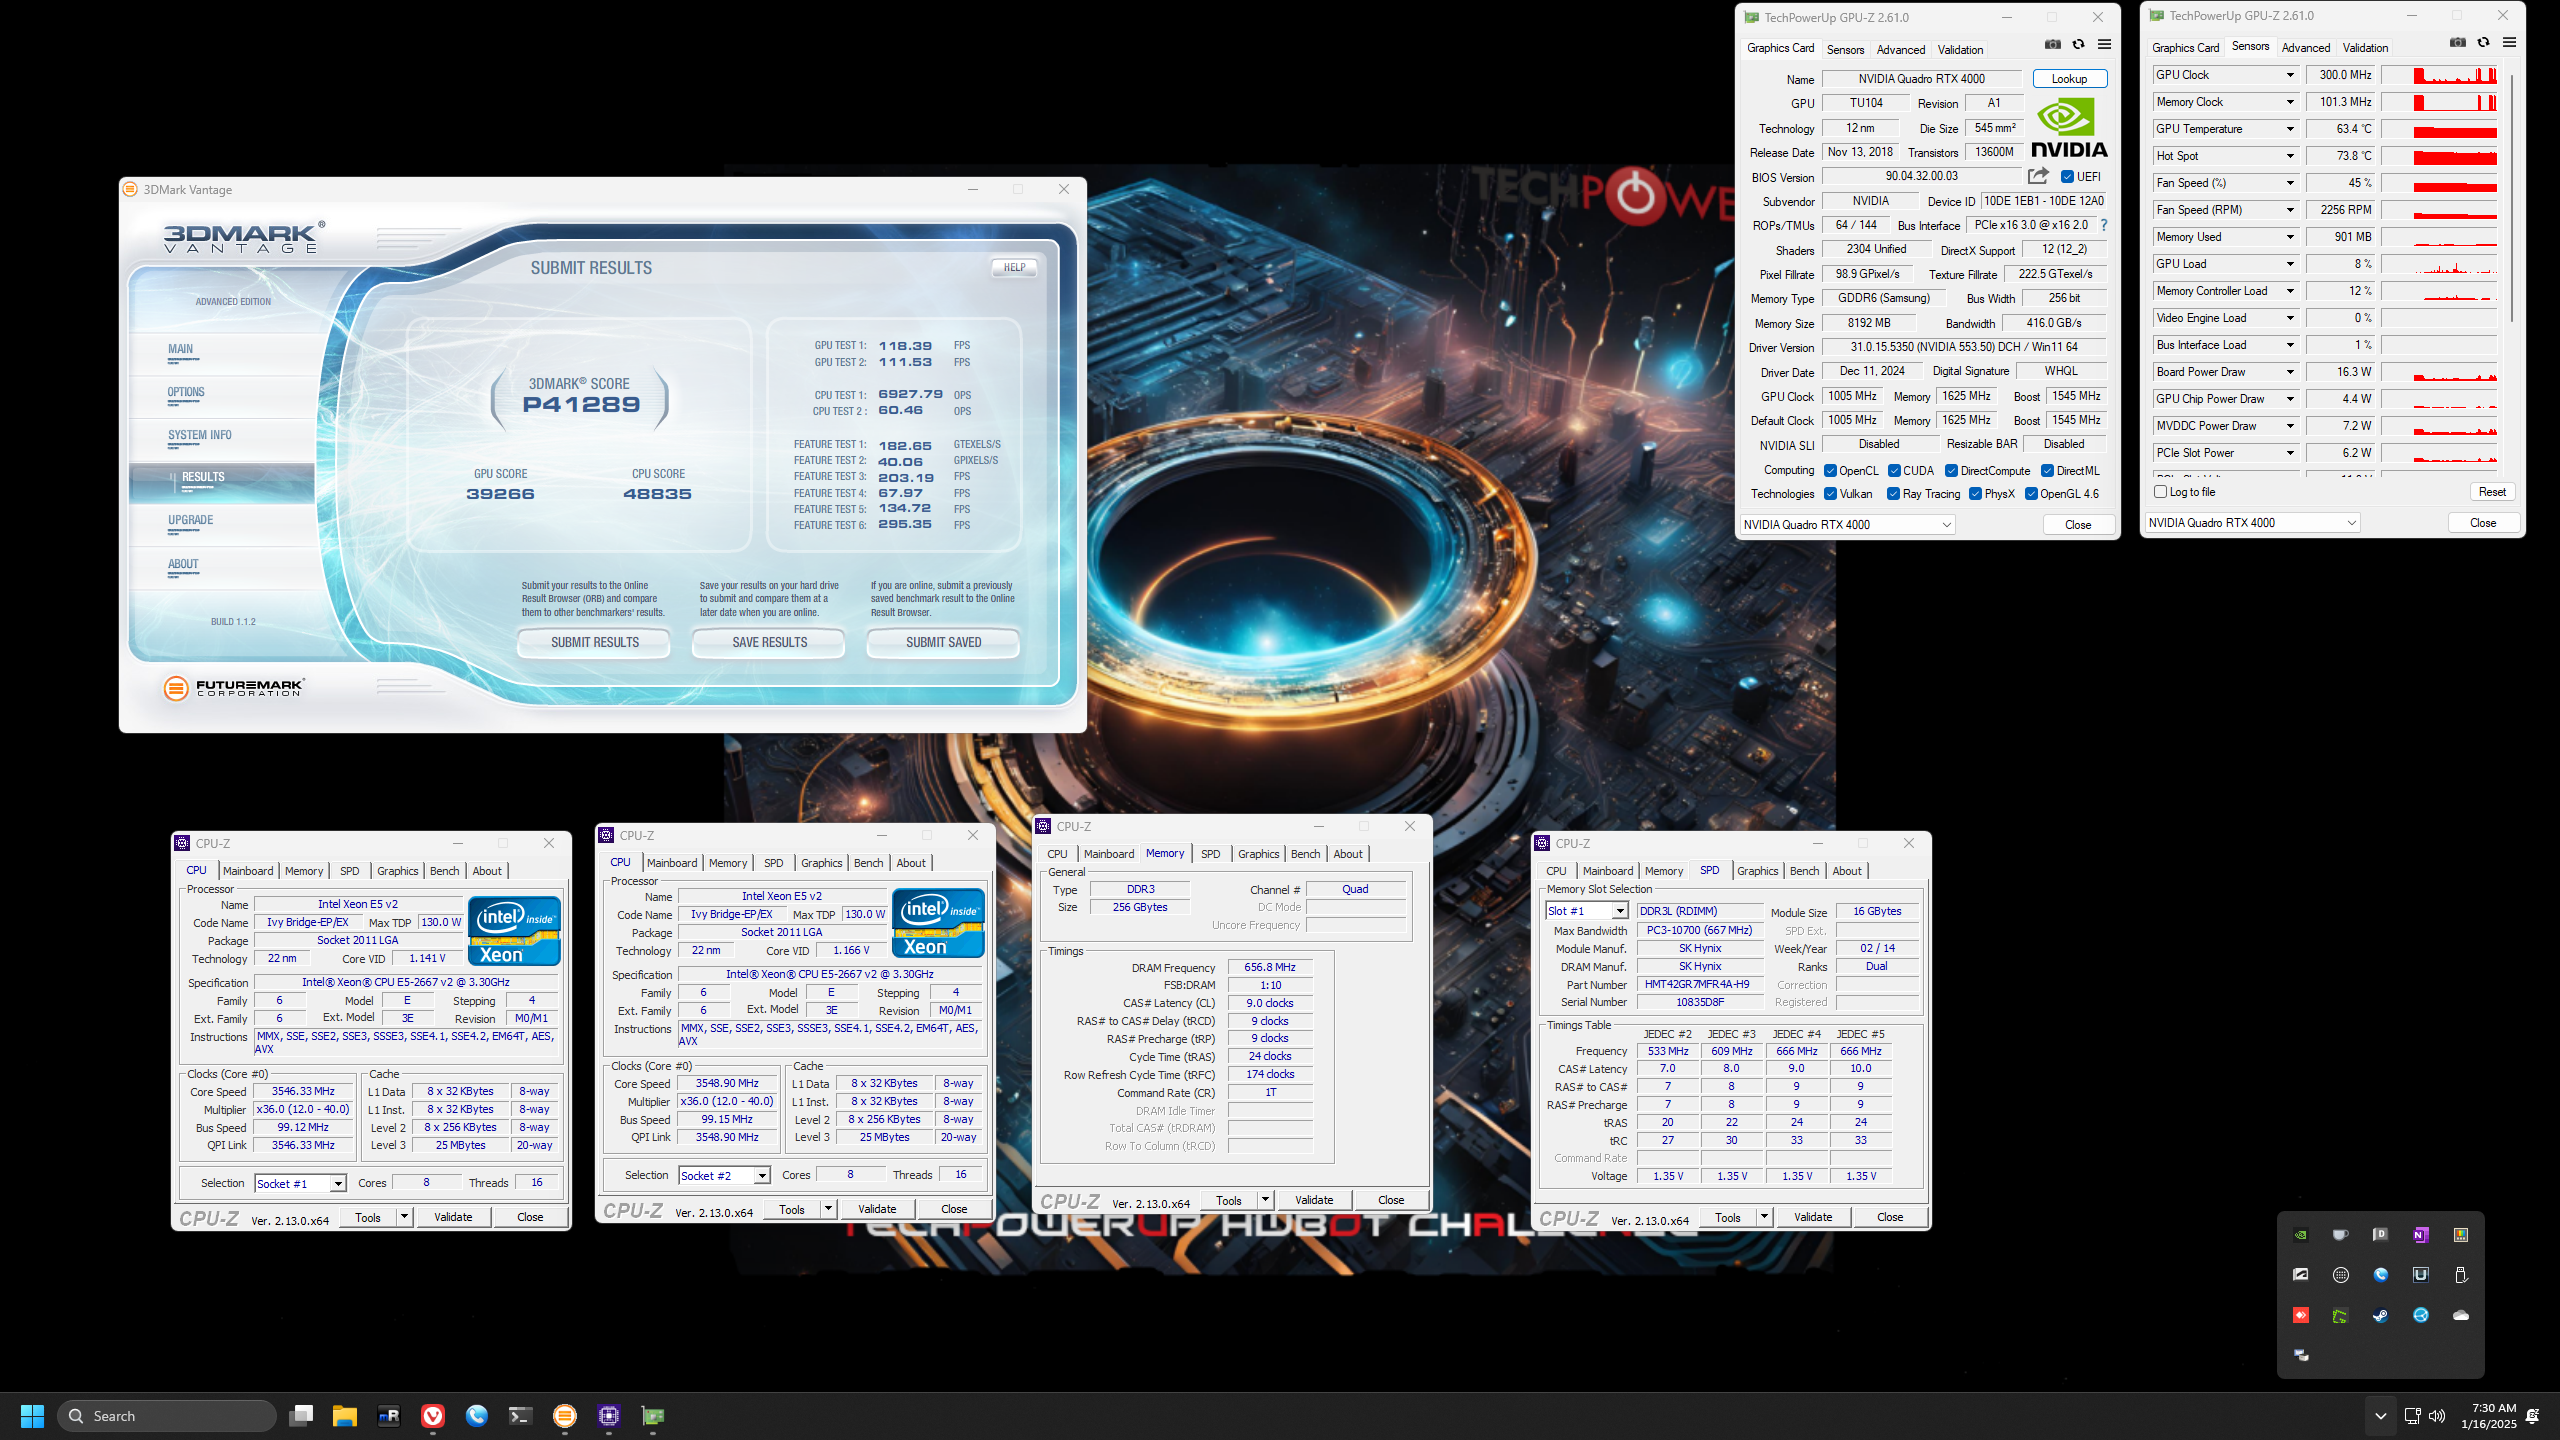The height and width of the screenshot is (1440, 2560).
Task: Click the BIOS version share/export icon
Action: coord(2038,176)
